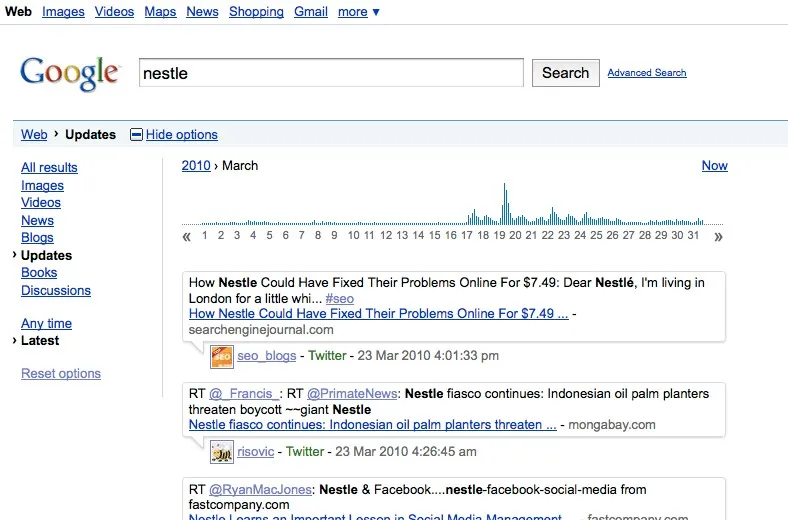This screenshot has height=520, width=788.
Task: Click the Web breadcrumb link
Action: pyautogui.click(x=34, y=135)
